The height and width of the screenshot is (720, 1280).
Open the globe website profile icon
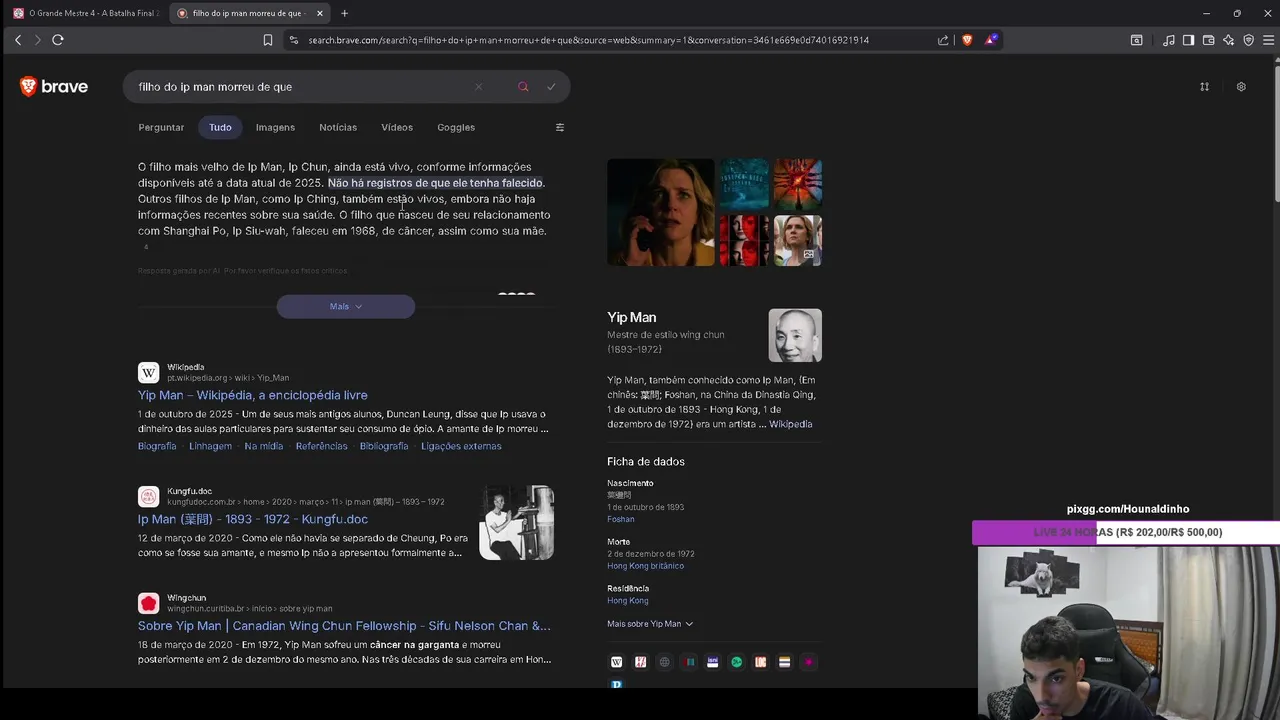pyautogui.click(x=664, y=662)
